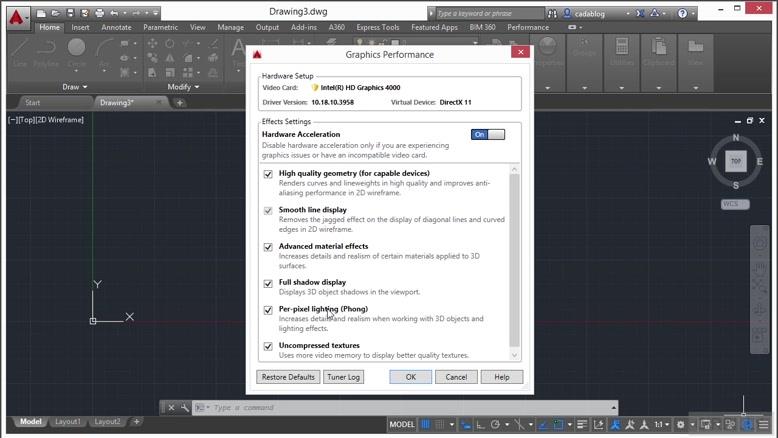Image resolution: width=778 pixels, height=438 pixels.
Task: Open the WCS dropdown under ViewCube
Action: click(x=735, y=204)
